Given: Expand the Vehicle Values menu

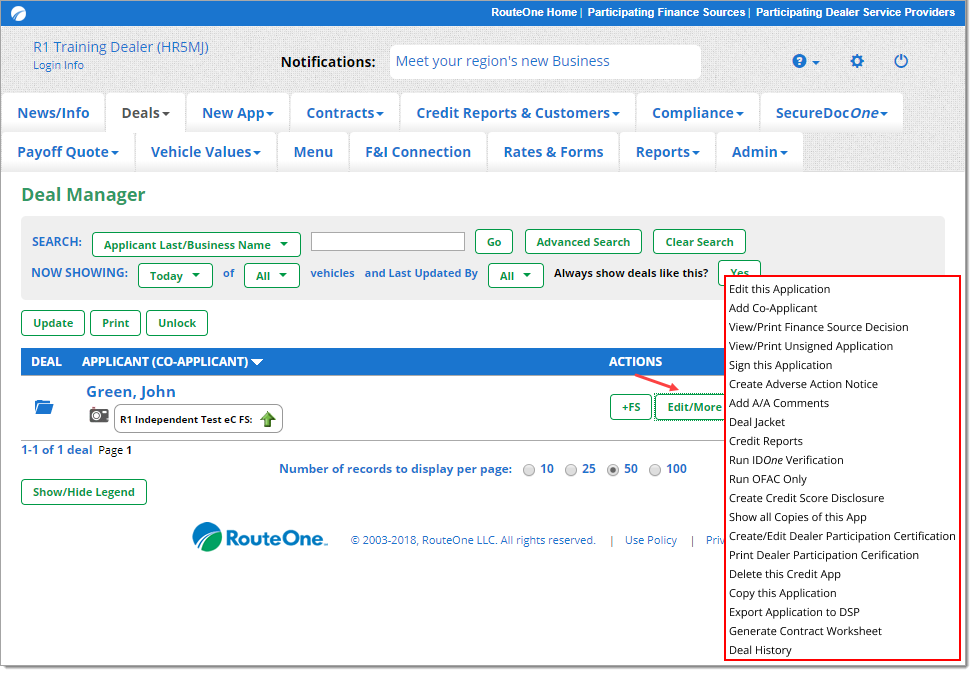Looking at the screenshot, I should tap(205, 152).
